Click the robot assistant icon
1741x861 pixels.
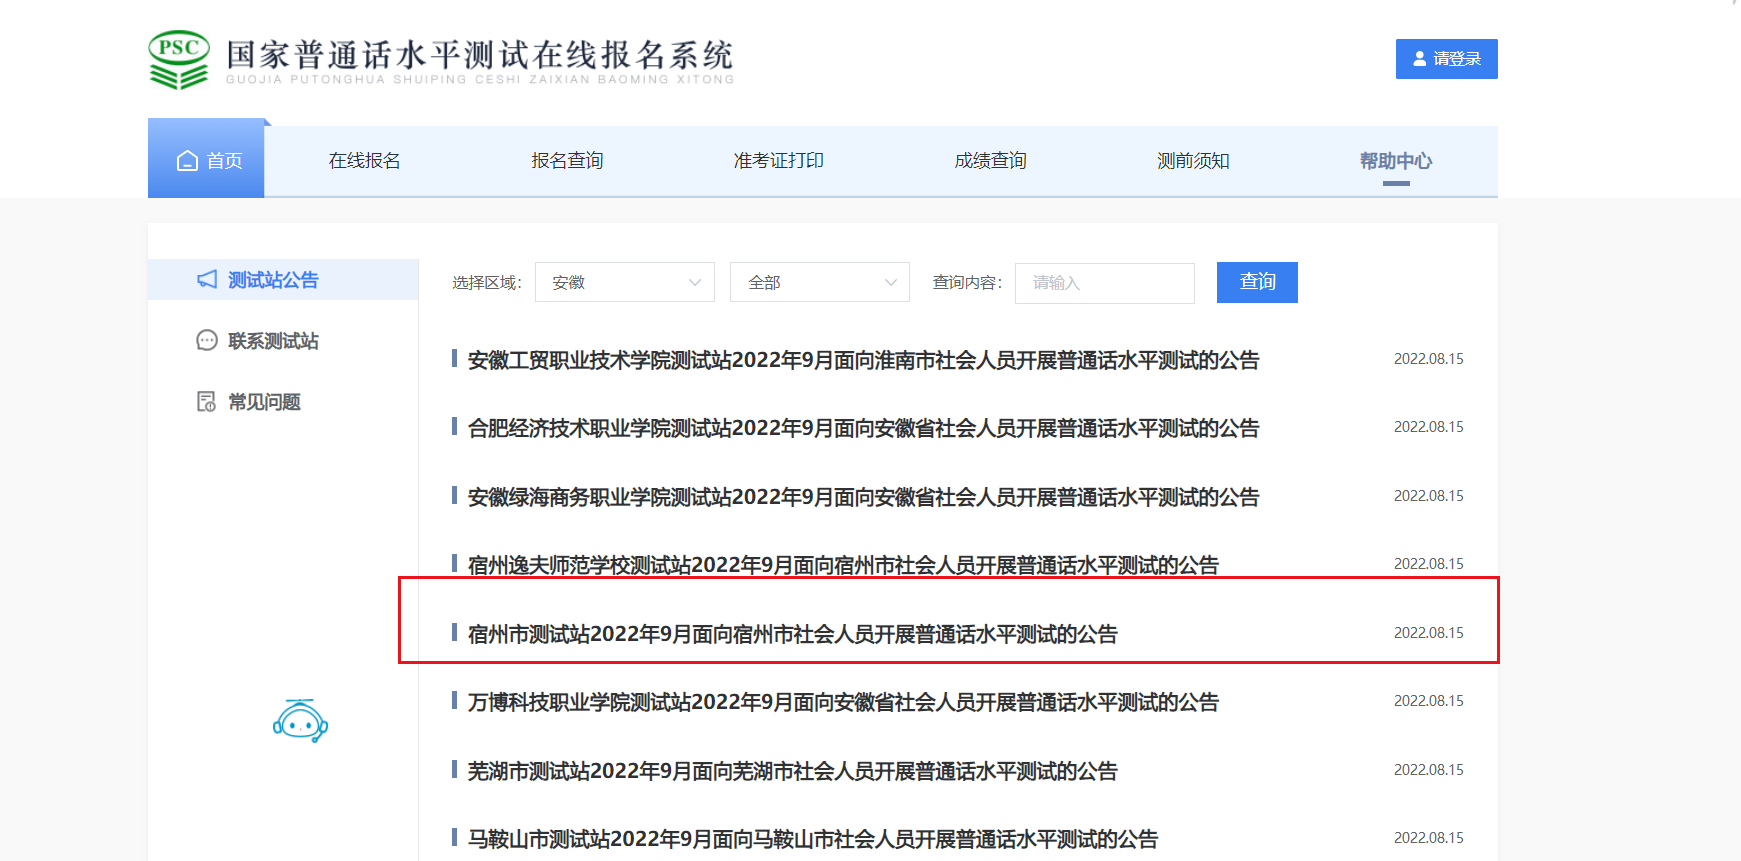point(300,721)
